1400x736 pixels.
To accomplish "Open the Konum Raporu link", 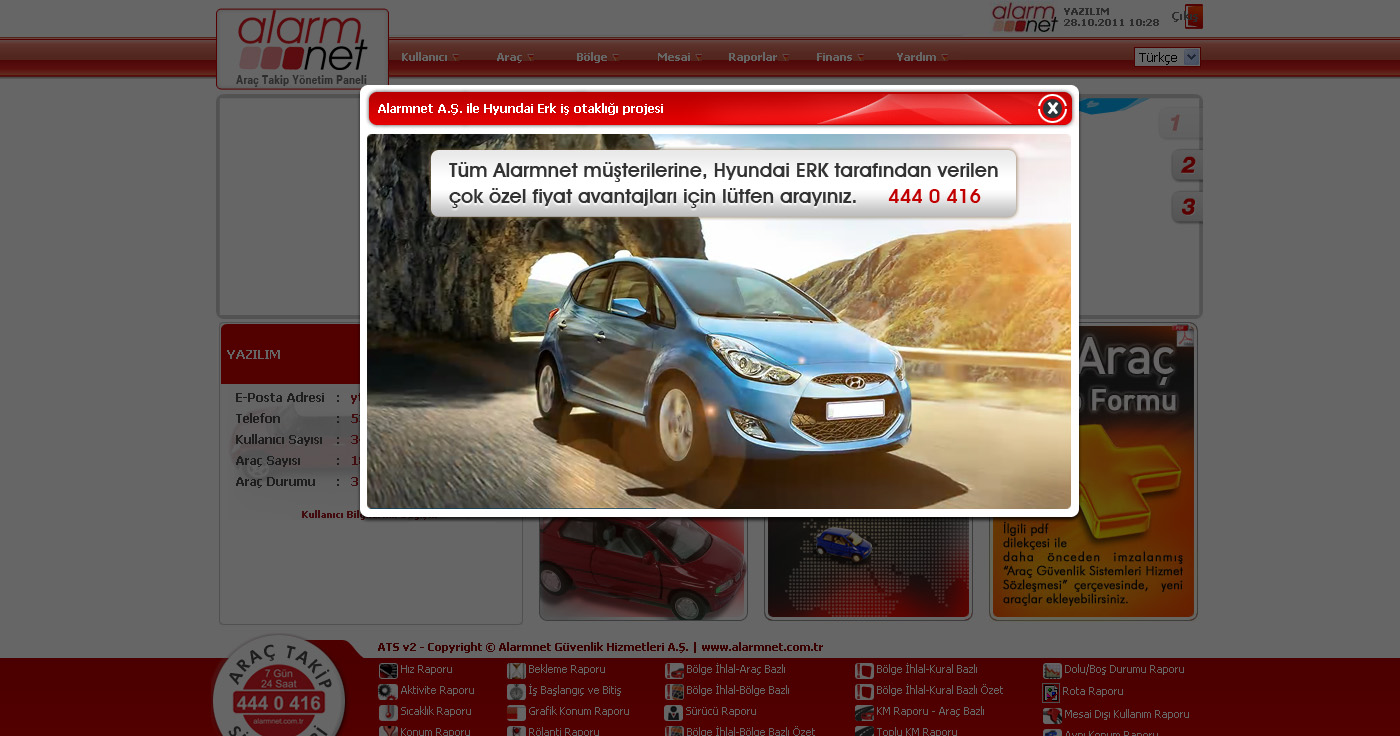I will coord(435,732).
